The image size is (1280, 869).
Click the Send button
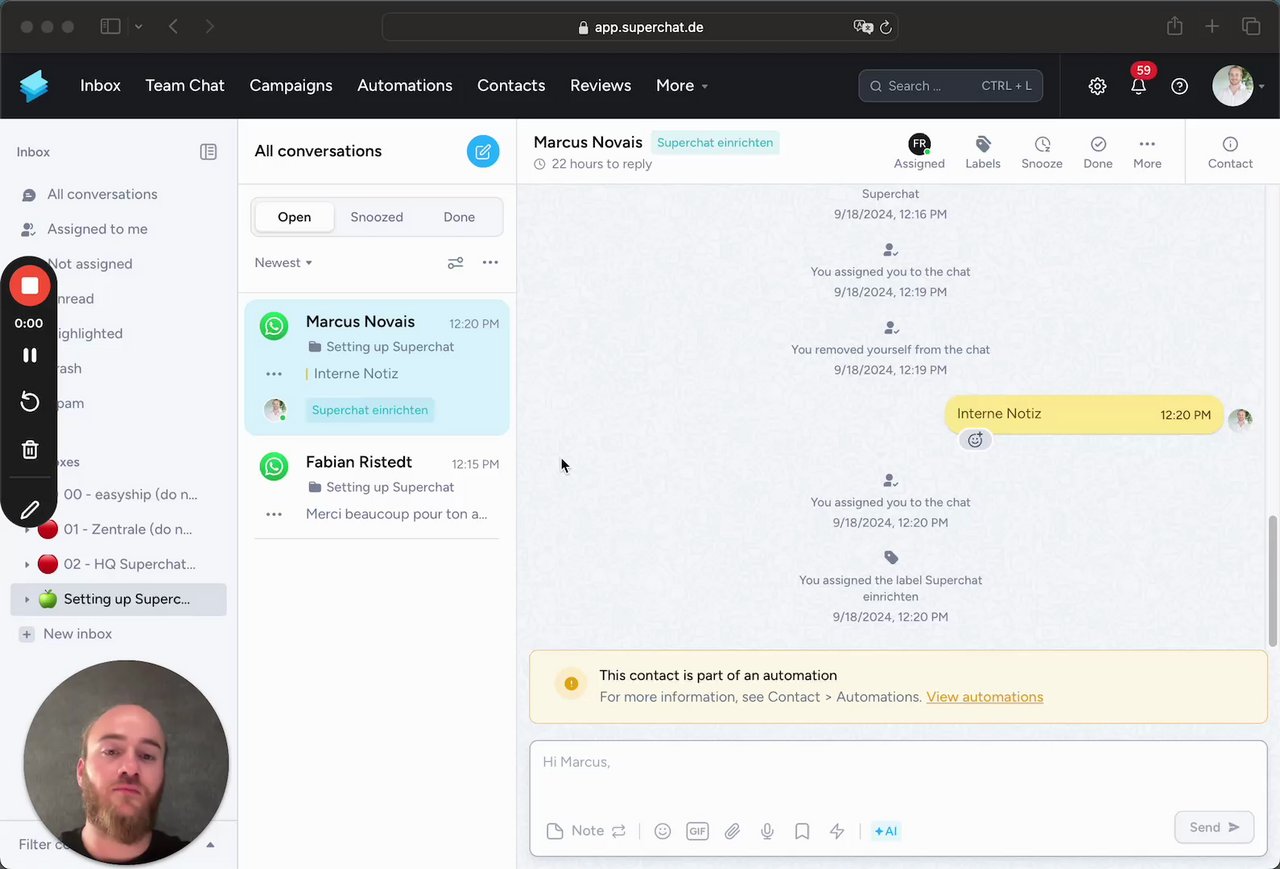click(1214, 827)
